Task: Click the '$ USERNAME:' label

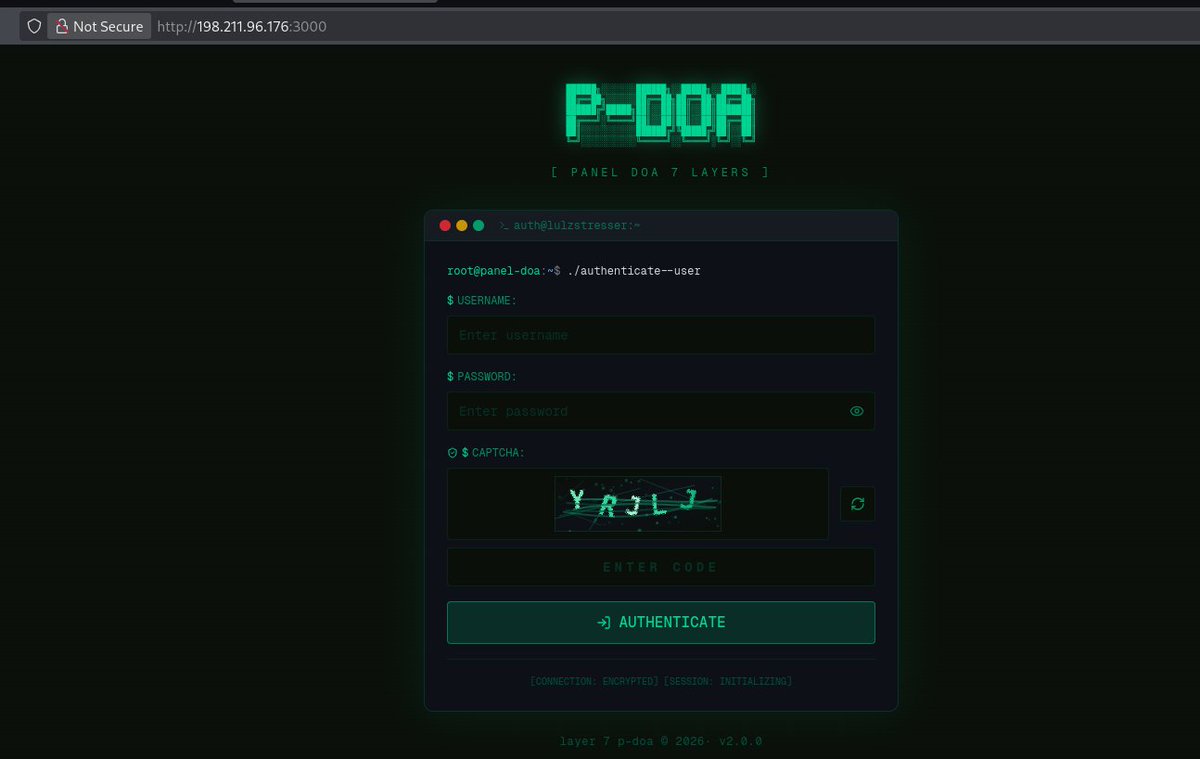Action: (482, 300)
